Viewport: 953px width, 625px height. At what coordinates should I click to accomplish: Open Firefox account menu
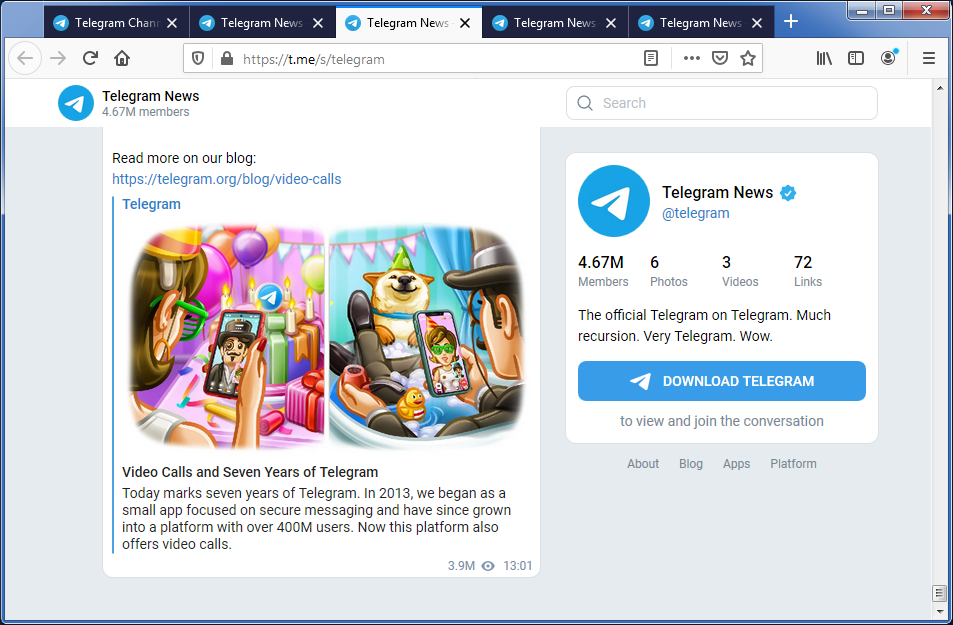889,58
